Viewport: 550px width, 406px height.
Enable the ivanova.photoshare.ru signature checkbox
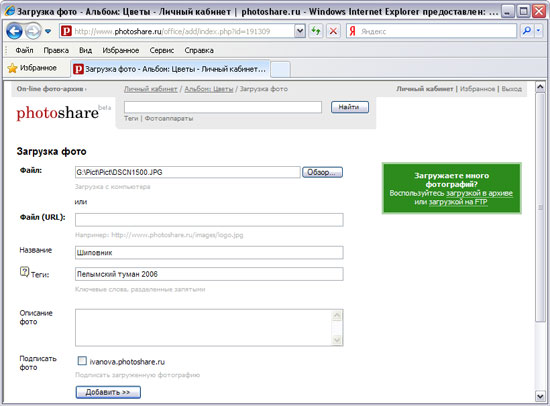point(82,361)
